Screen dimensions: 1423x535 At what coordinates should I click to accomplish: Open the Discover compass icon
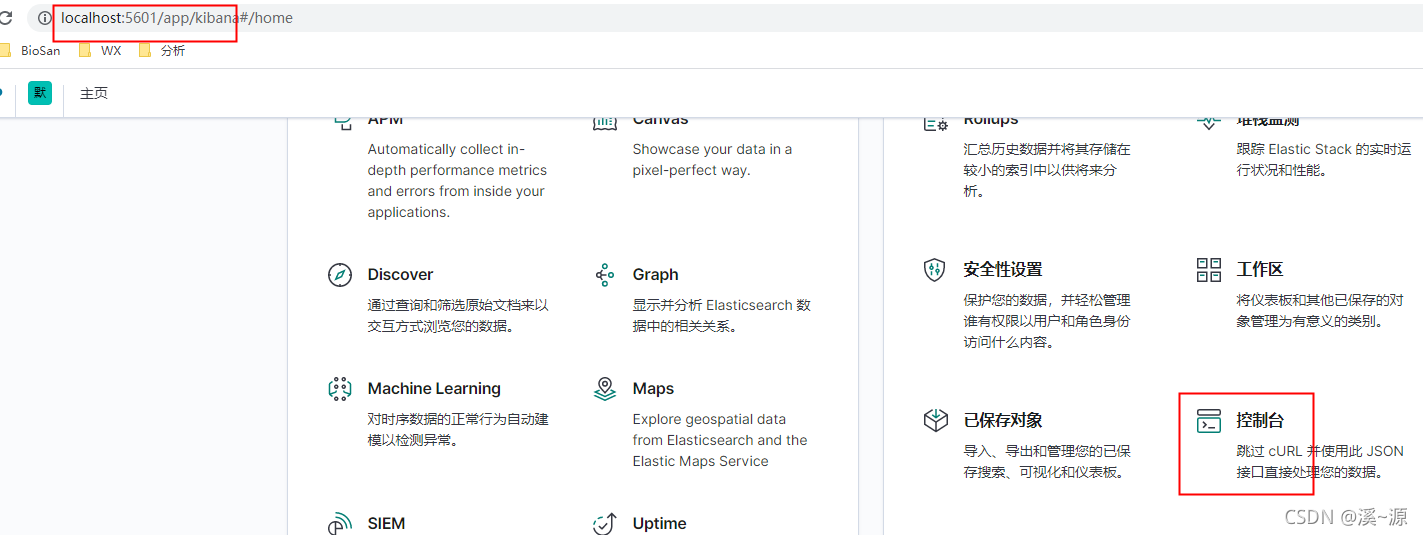click(x=340, y=275)
